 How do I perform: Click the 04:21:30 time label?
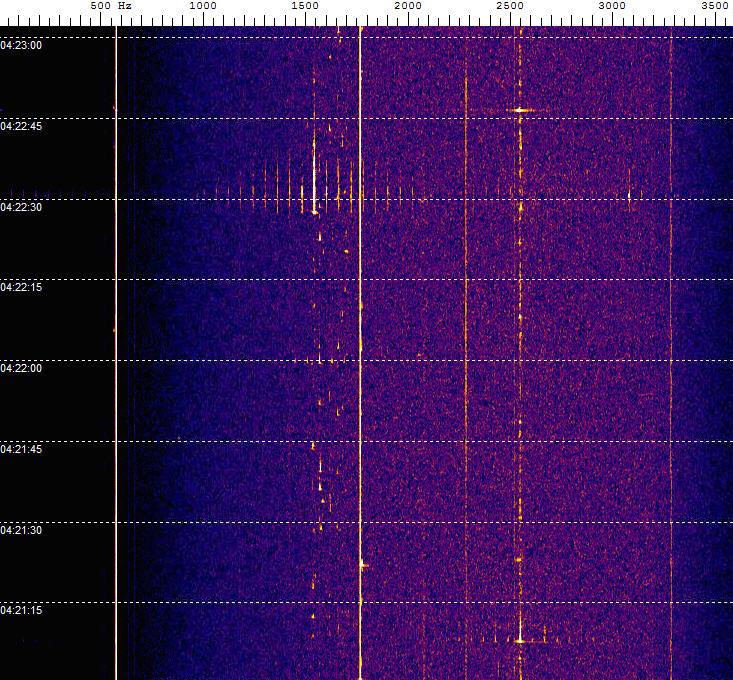[x=21, y=530]
